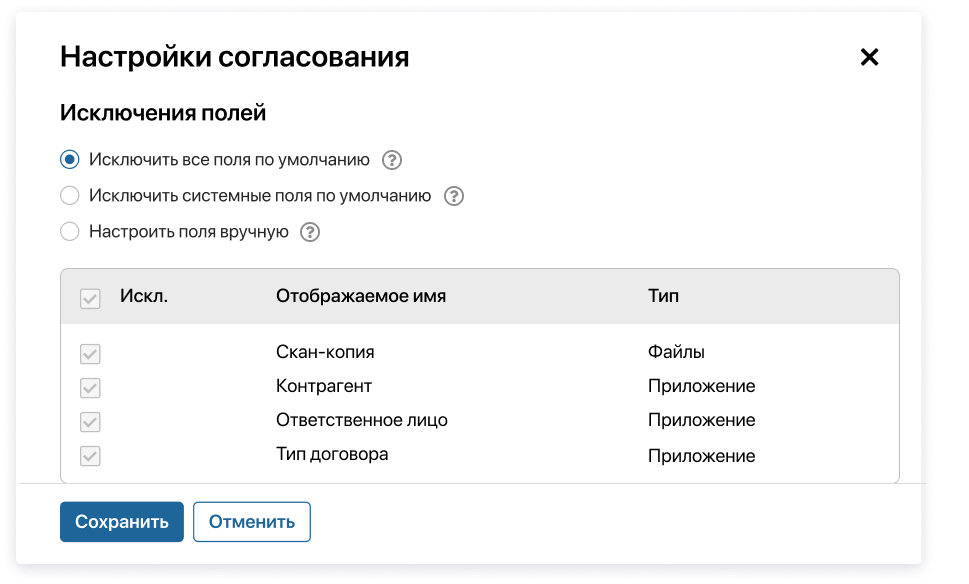Screen dimensions: 969x584
Task: Click the question mark icon beside 'Исключить системные поля по умолчанию'
Action: (454, 195)
